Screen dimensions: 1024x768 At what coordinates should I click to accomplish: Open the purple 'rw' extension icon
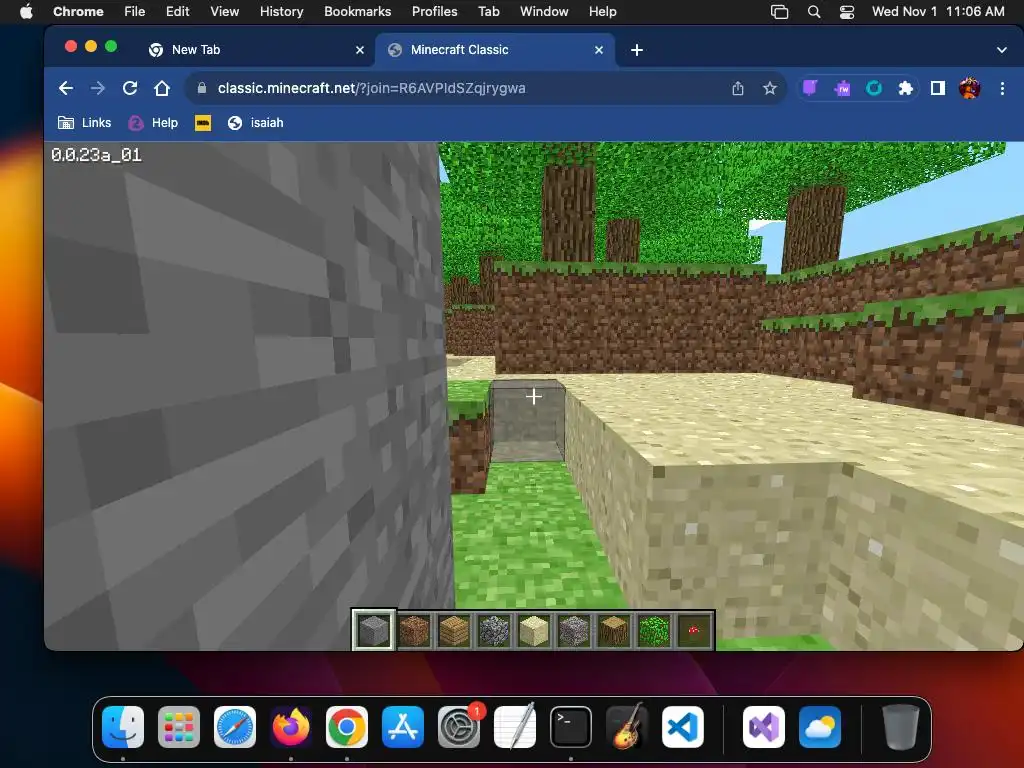(x=842, y=88)
